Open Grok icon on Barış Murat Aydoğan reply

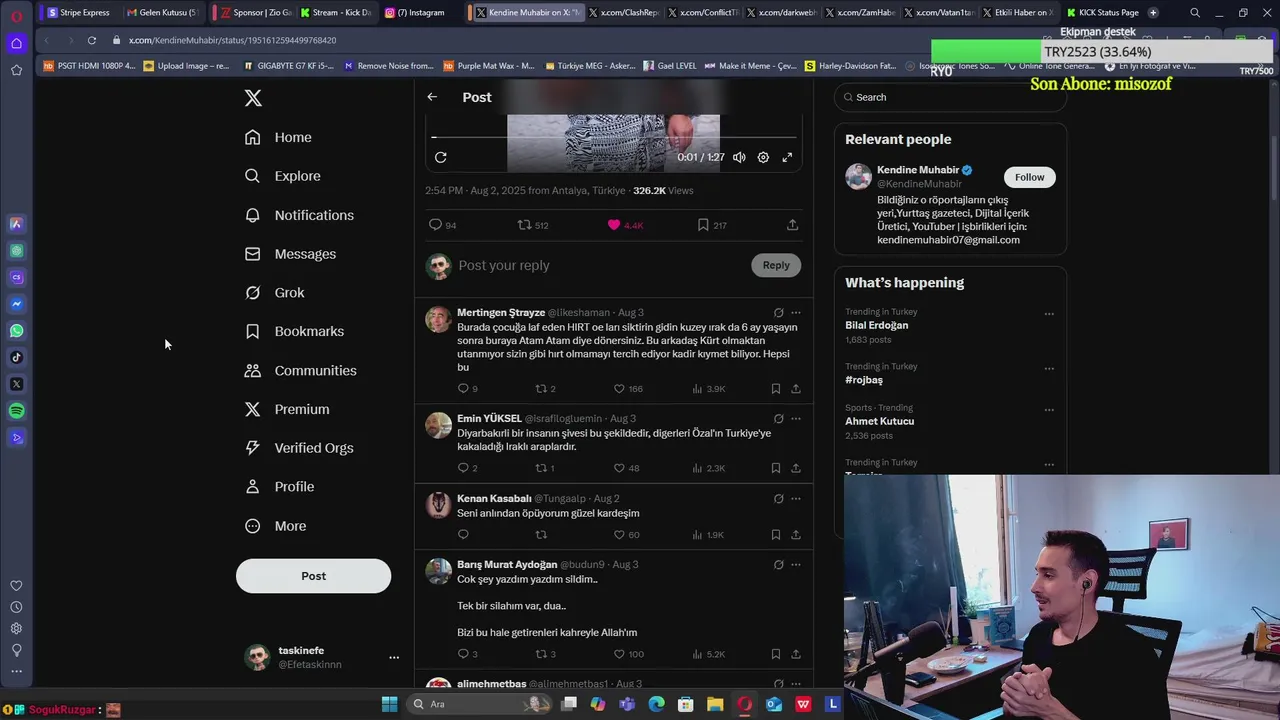[778, 564]
